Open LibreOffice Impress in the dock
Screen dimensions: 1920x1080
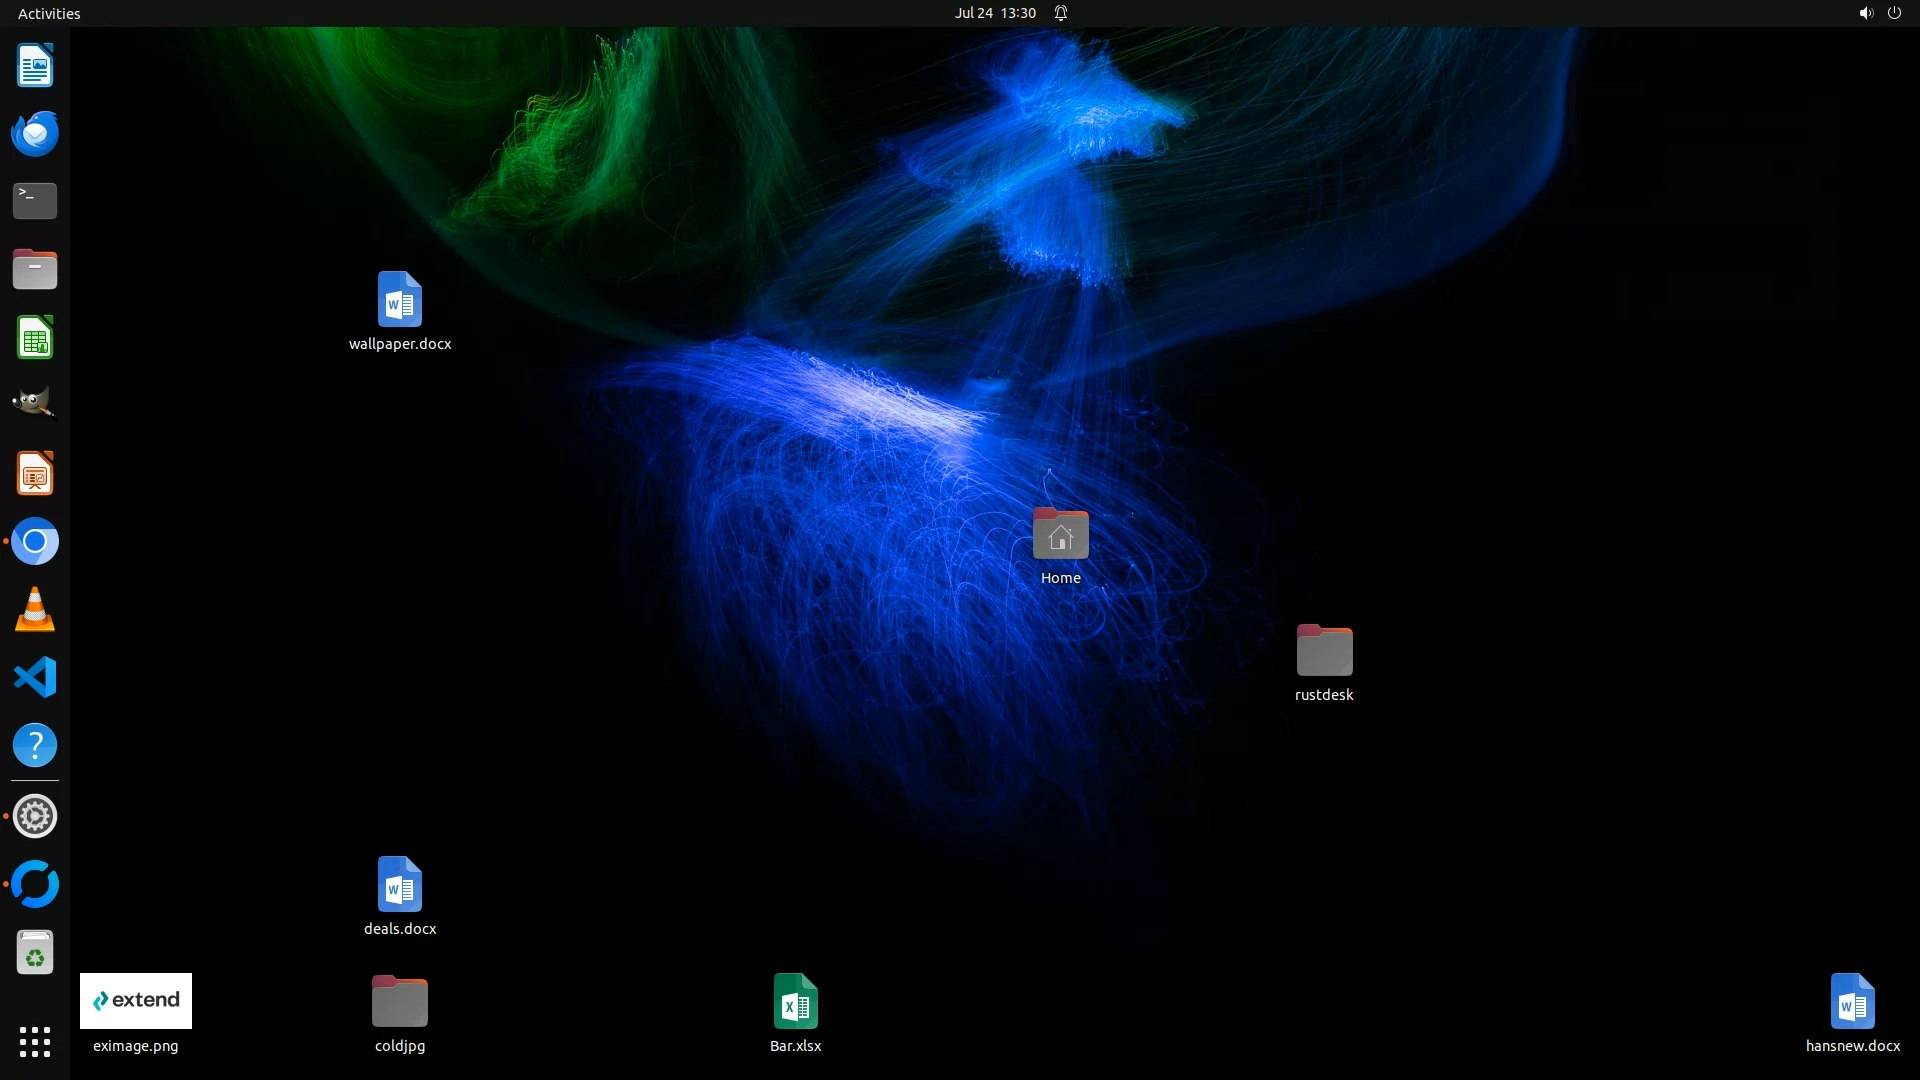point(35,473)
